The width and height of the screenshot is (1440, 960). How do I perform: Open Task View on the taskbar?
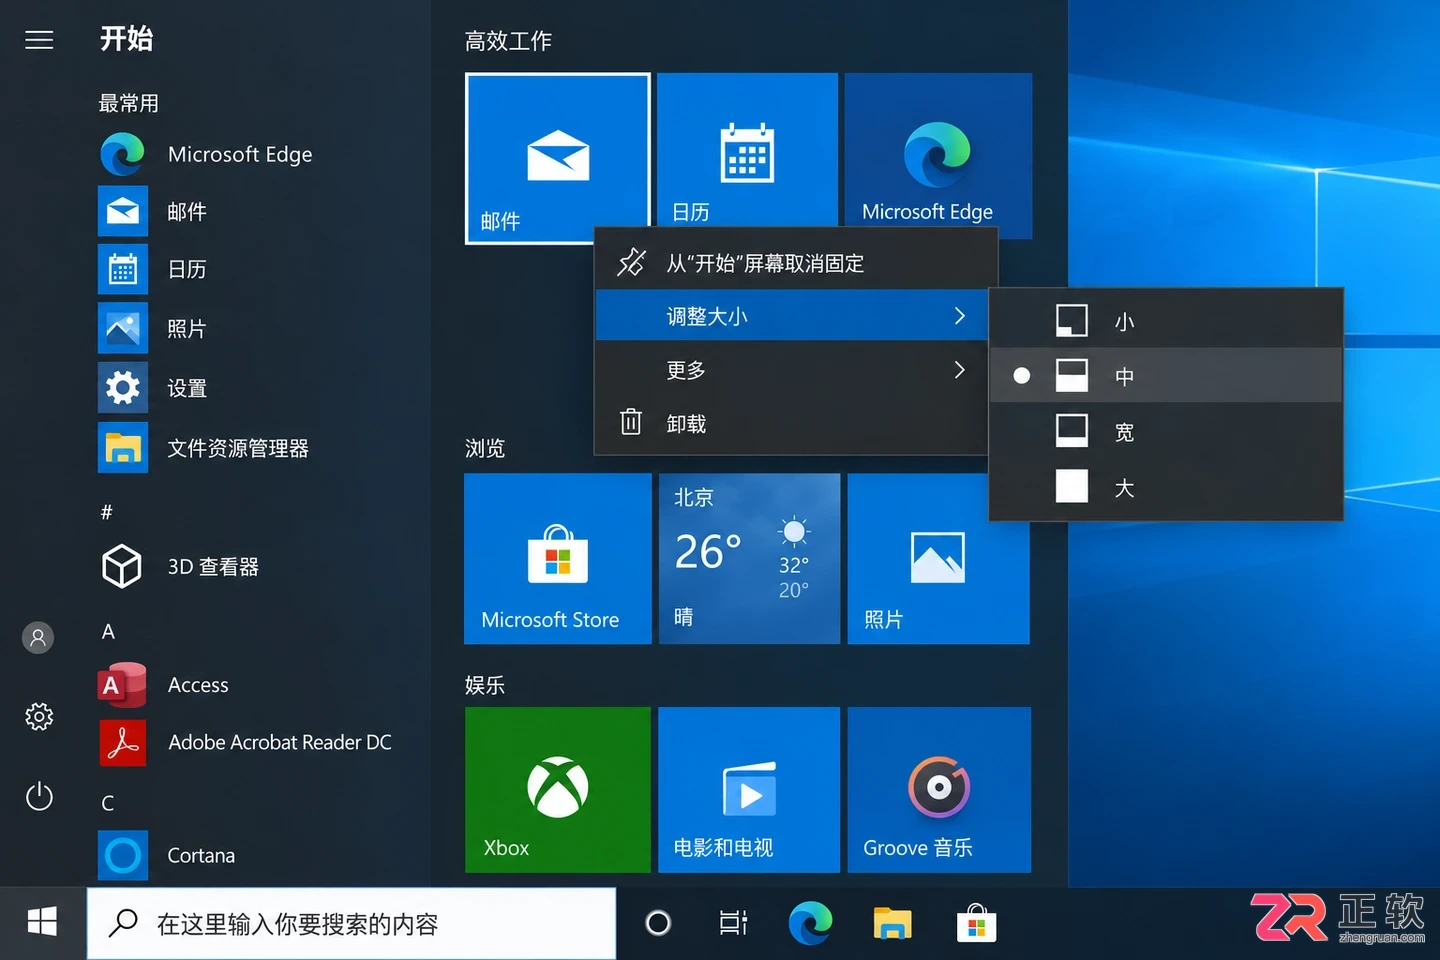pyautogui.click(x=733, y=923)
